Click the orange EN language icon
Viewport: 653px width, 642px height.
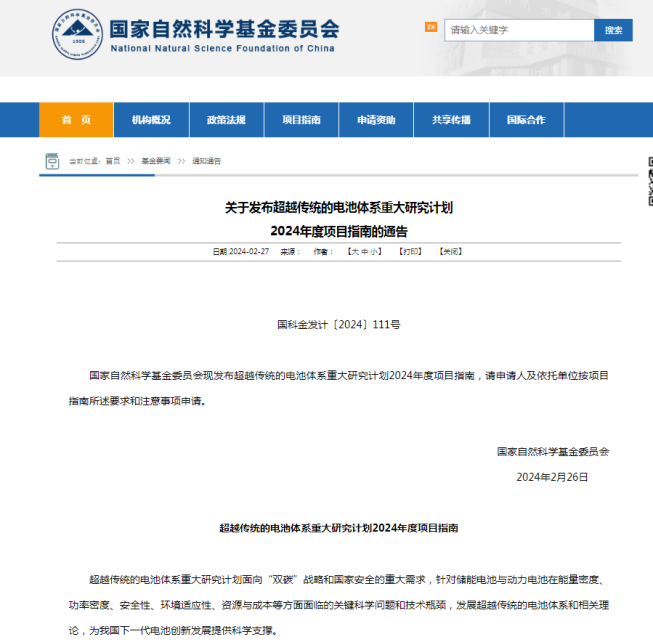(431, 28)
